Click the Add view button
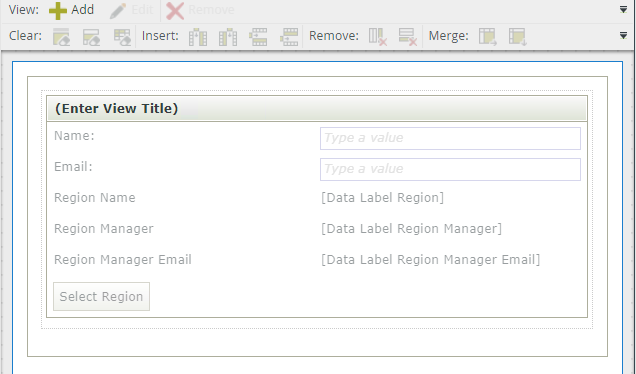 point(72,10)
